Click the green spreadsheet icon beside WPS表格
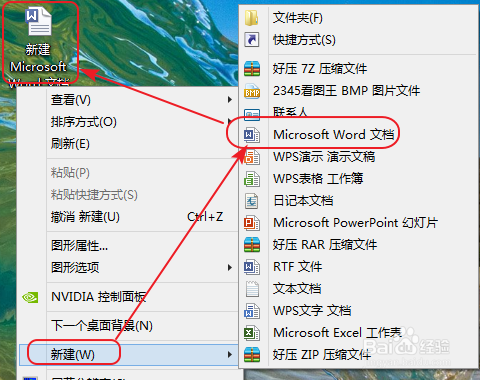 tap(252, 179)
